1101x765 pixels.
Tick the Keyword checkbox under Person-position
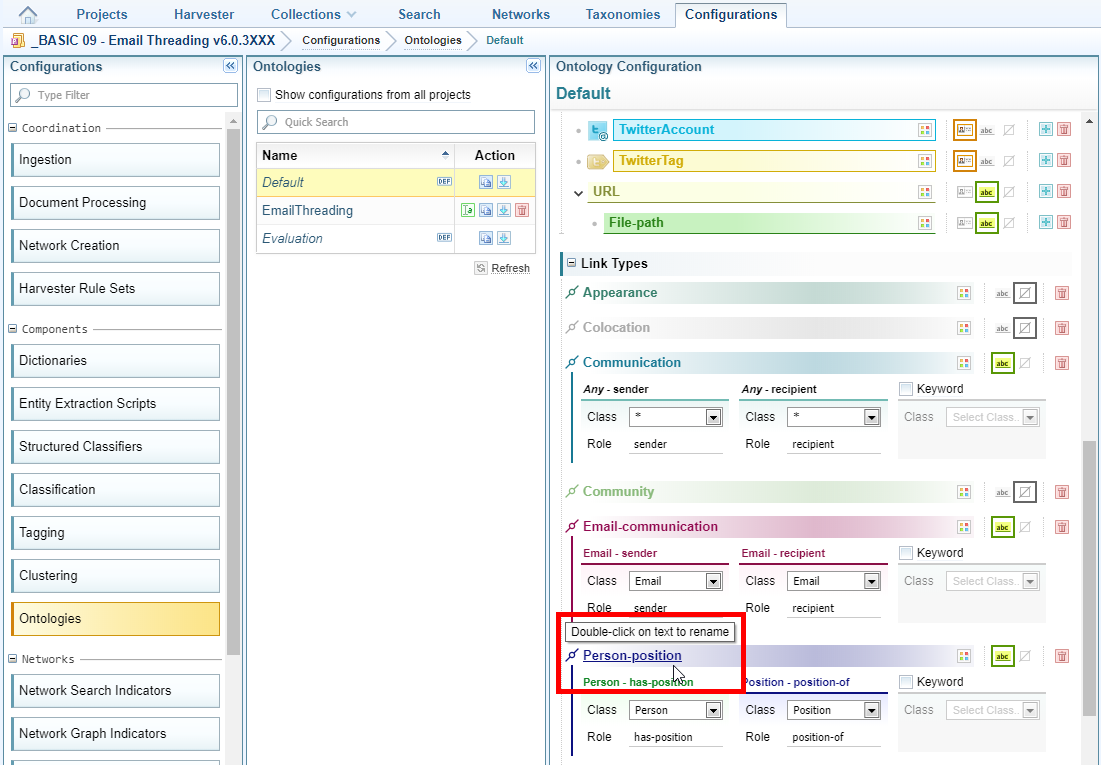tap(906, 682)
